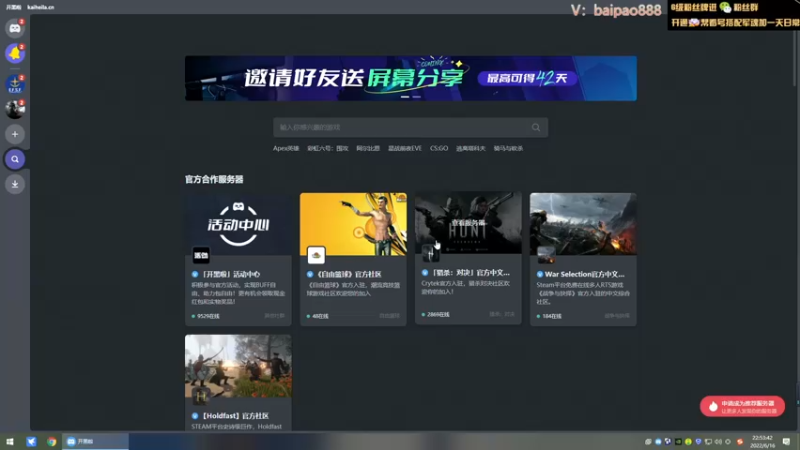Image resolution: width=800 pixels, height=450 pixels.
Task: Select the quick search tag before EVE
Action: pos(368,148)
